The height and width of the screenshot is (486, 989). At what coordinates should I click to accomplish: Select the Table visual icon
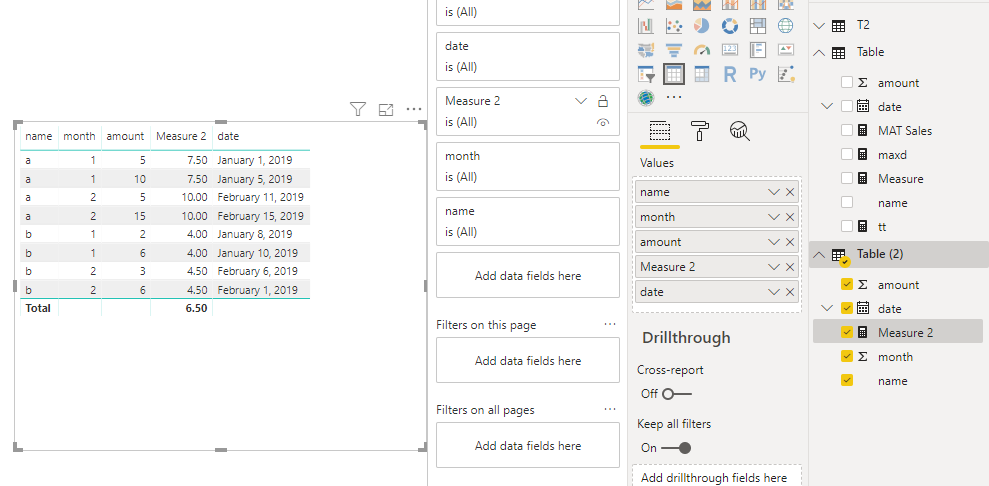click(x=674, y=74)
